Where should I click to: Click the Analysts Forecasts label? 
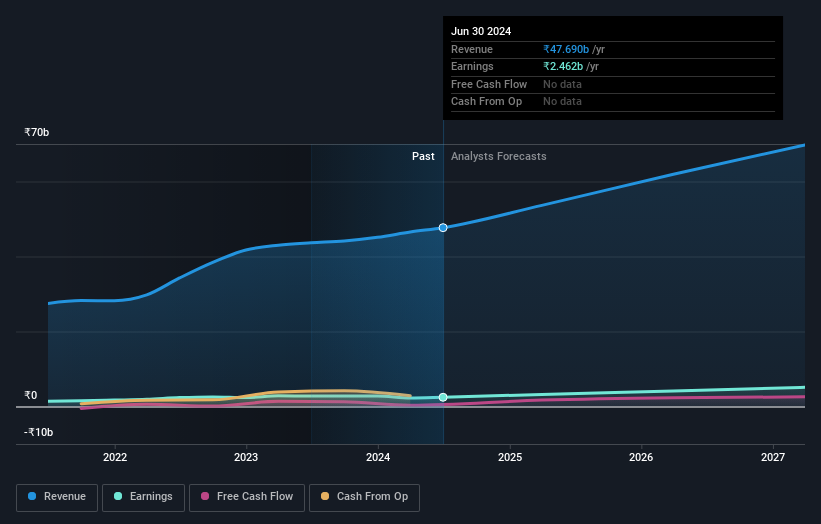498,157
